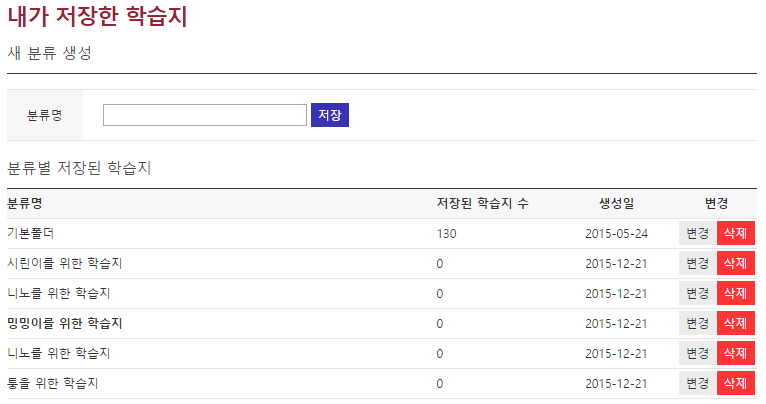The width and height of the screenshot is (766, 404).
Task: Select the bold 밍밍이를 위한 학습지 entry
Action: tap(64, 323)
